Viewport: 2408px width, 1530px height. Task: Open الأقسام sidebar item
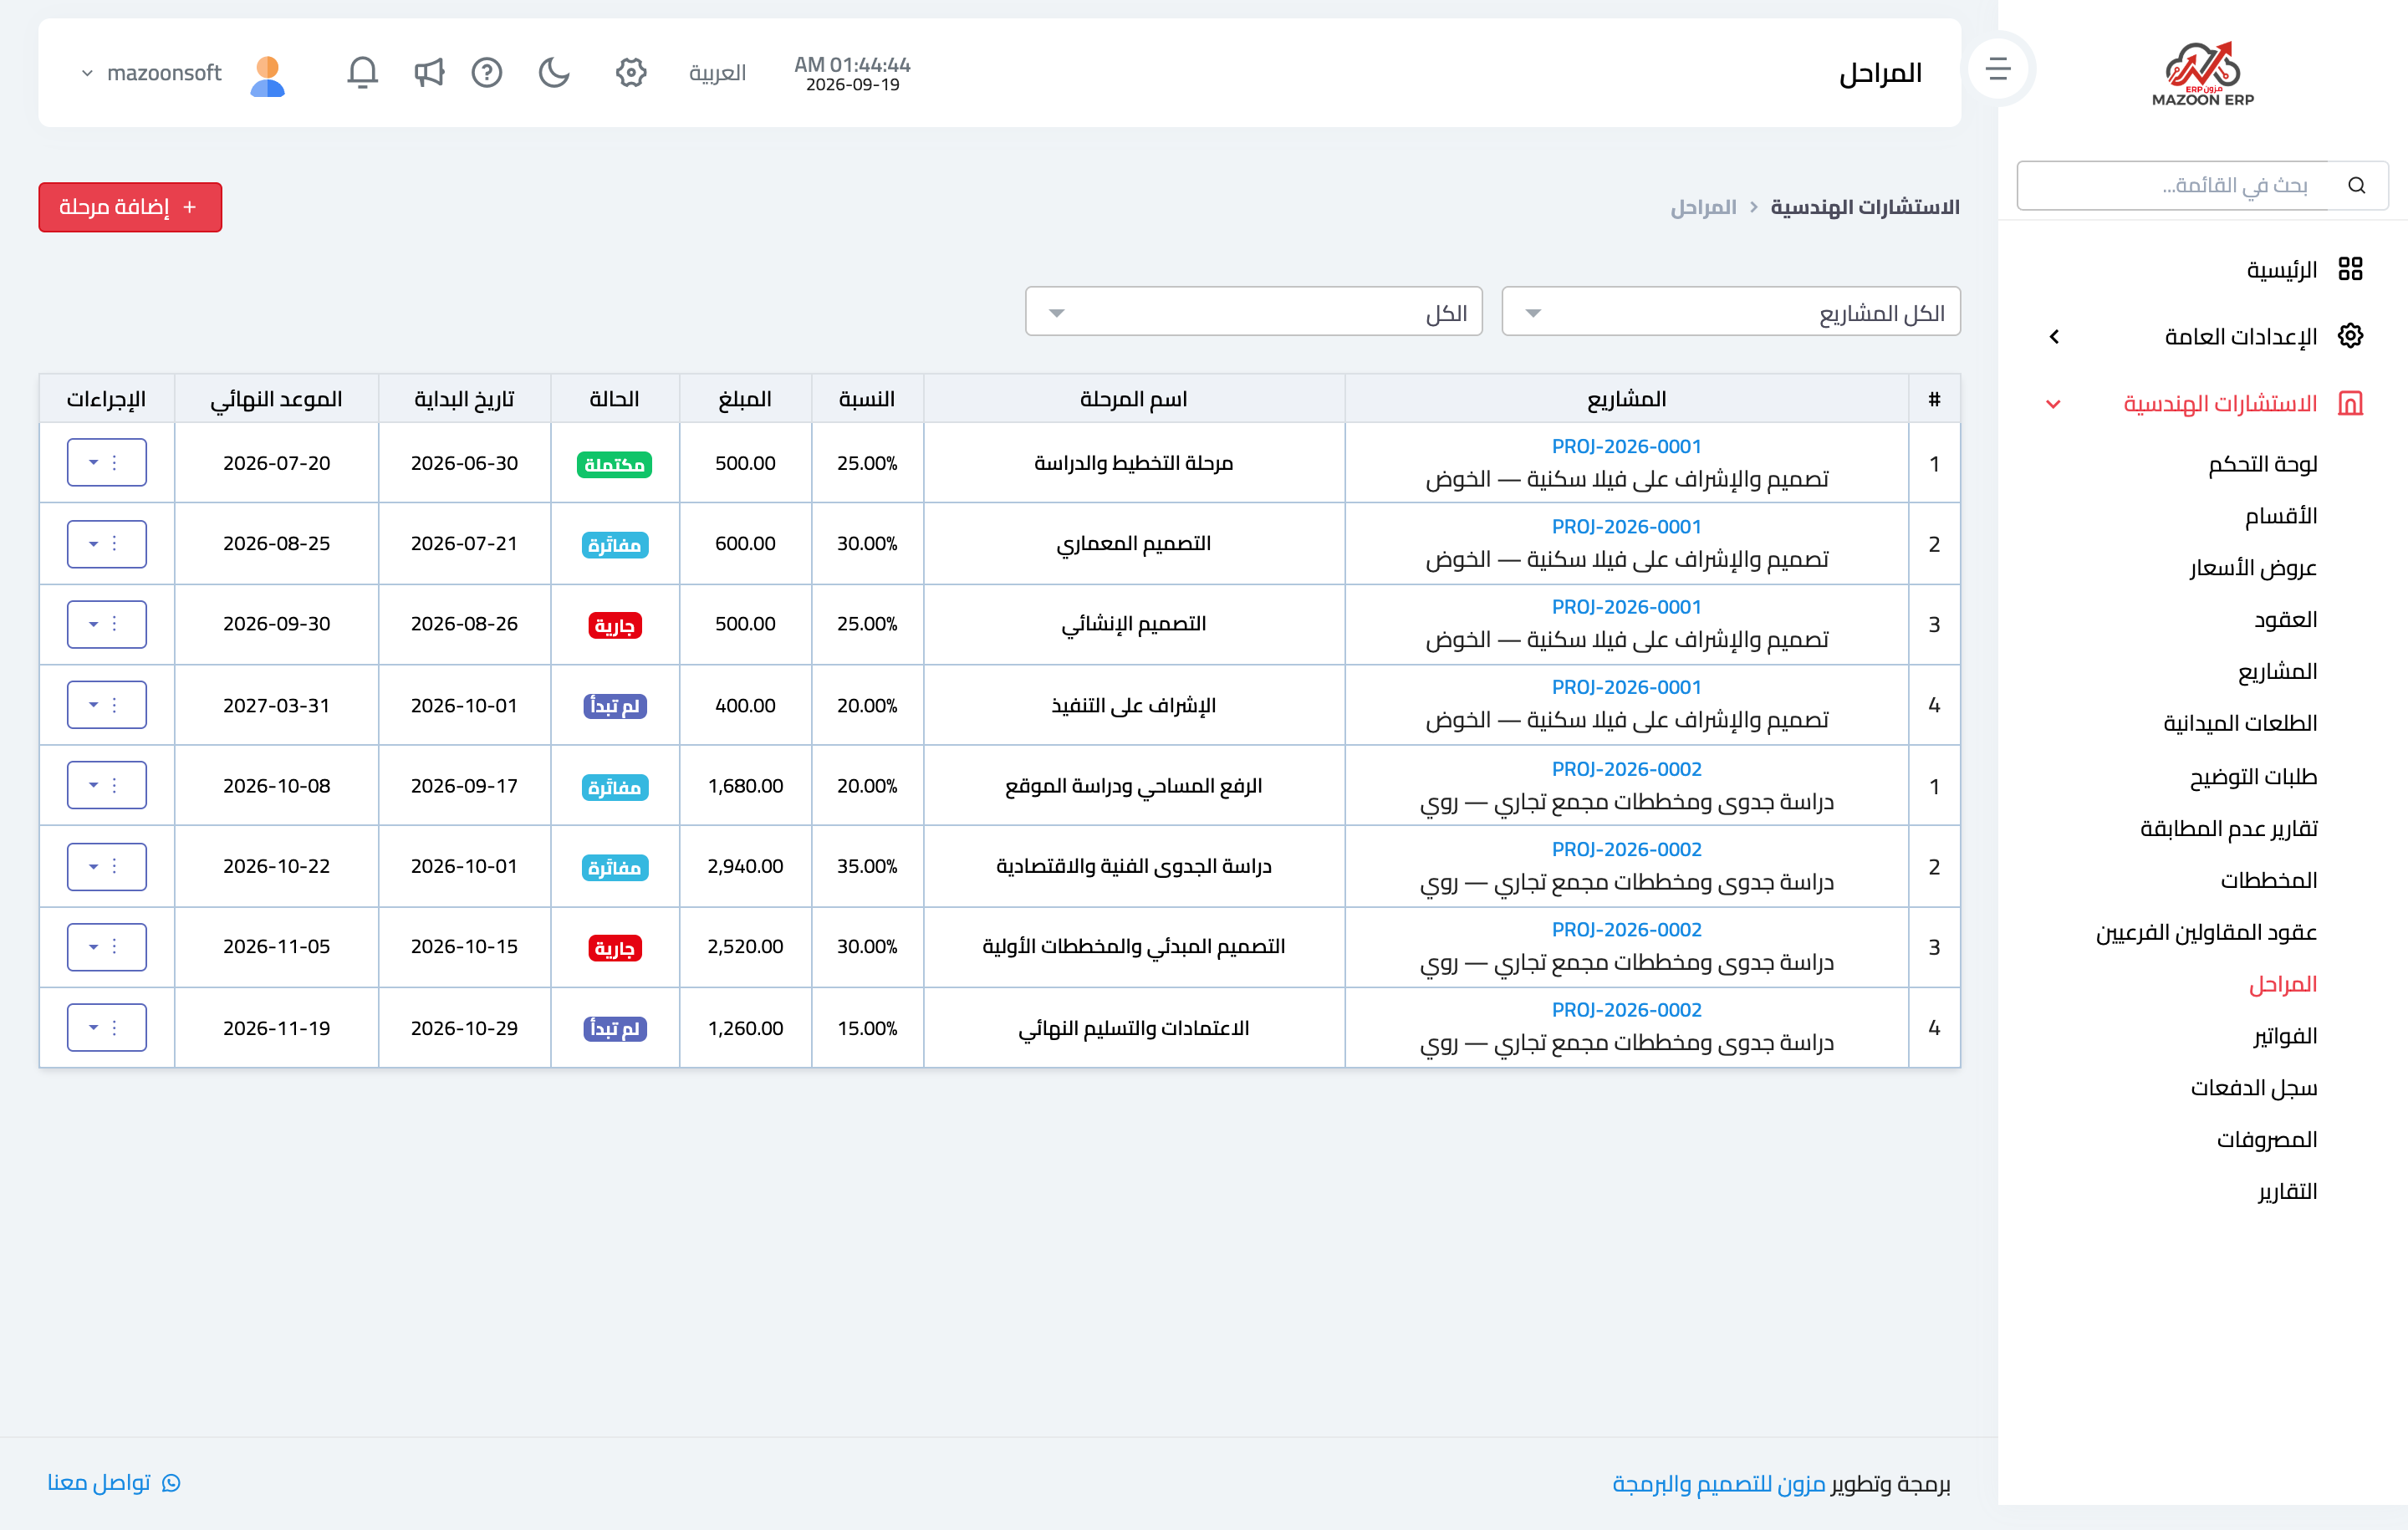pyautogui.click(x=2280, y=516)
